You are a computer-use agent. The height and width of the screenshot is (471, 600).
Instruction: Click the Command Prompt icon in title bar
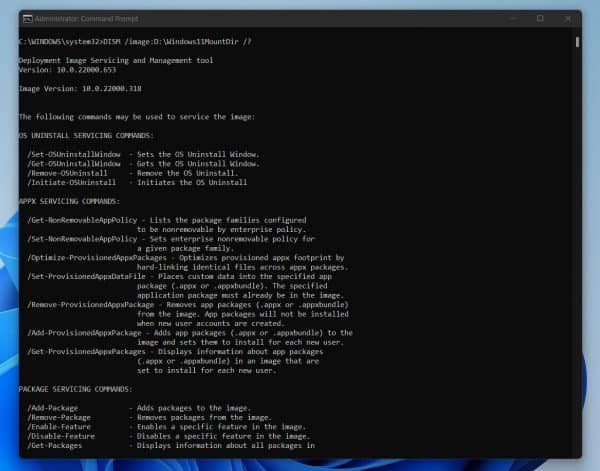click(26, 18)
